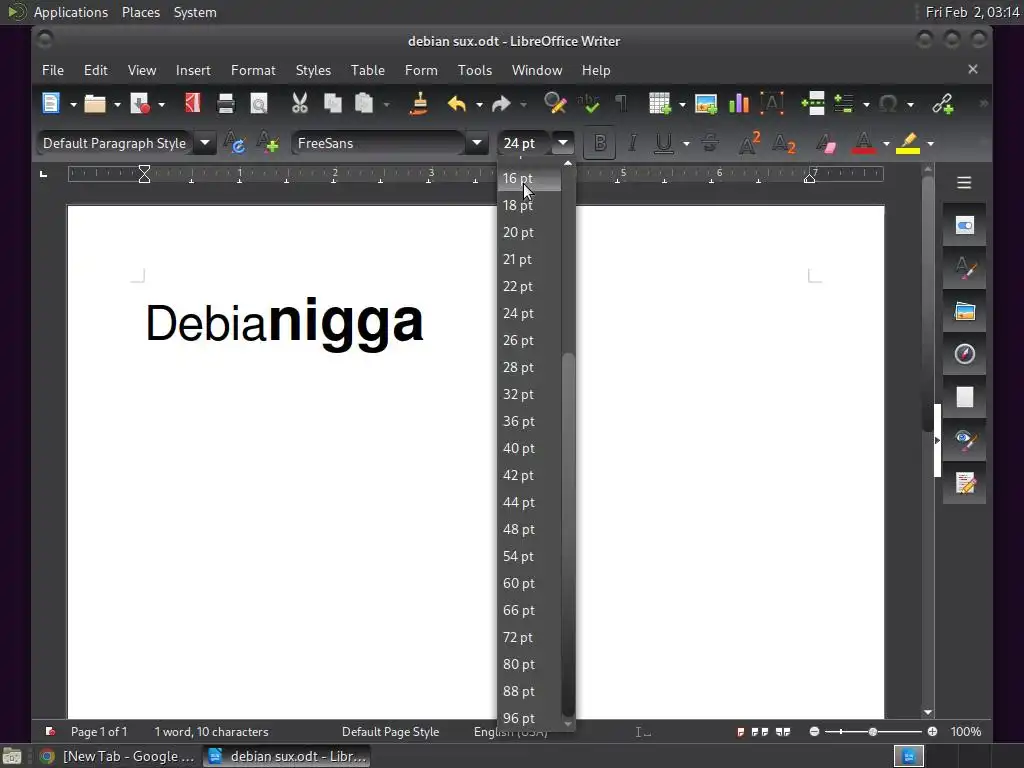
Task: Create a new document via New icon
Action: pyautogui.click(x=51, y=103)
